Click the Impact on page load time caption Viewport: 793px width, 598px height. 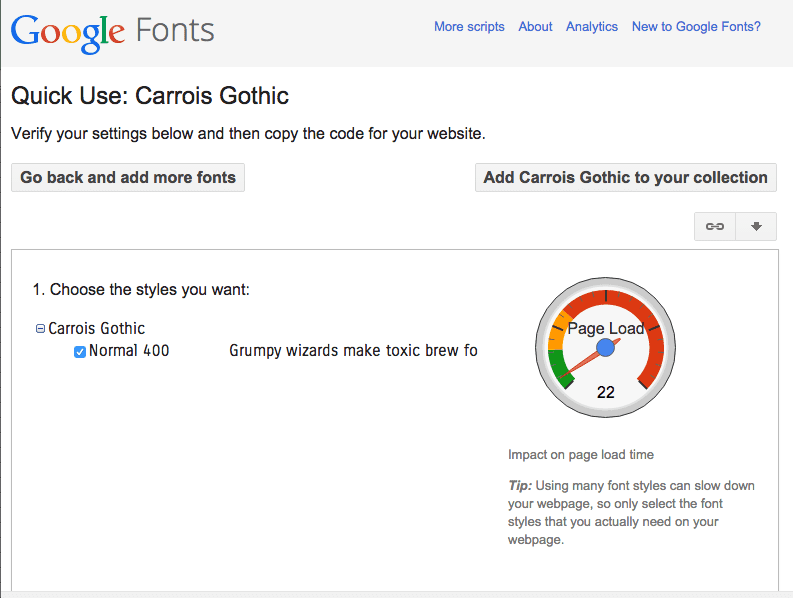tap(581, 455)
